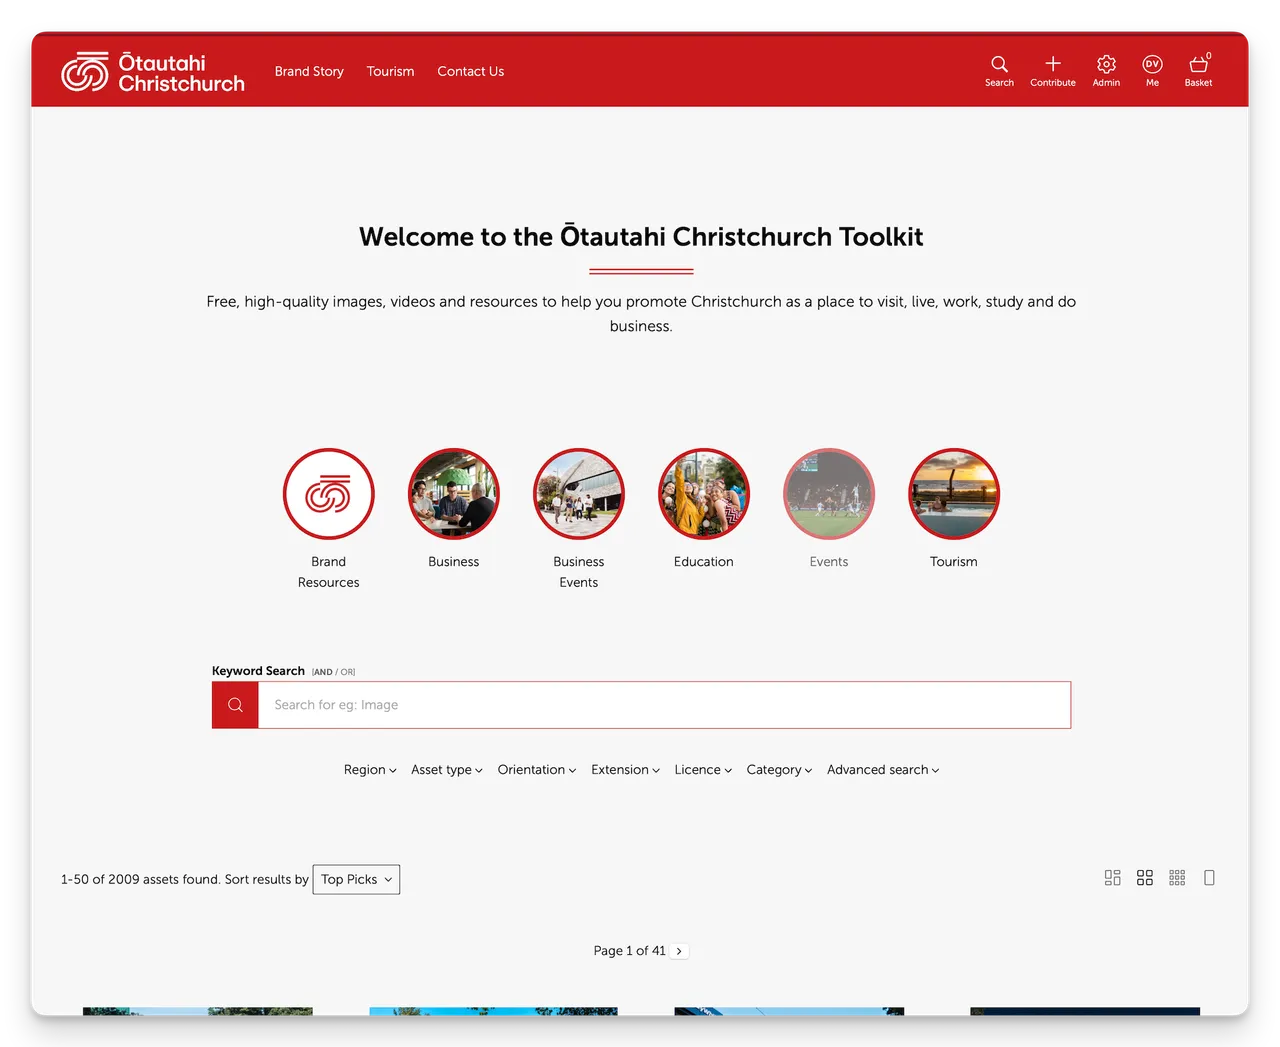Expand the Advanced search options

[x=883, y=770]
